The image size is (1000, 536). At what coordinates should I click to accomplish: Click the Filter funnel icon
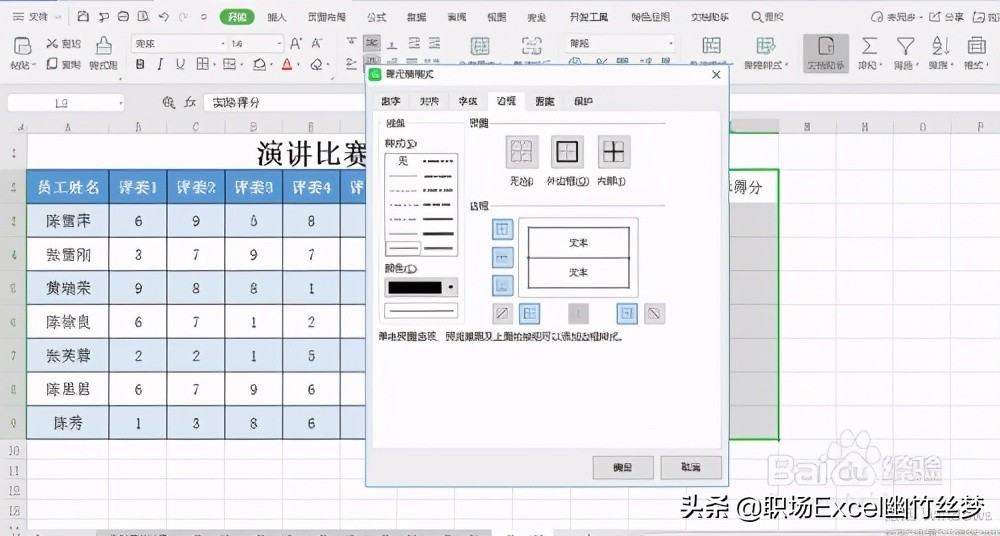[904, 46]
